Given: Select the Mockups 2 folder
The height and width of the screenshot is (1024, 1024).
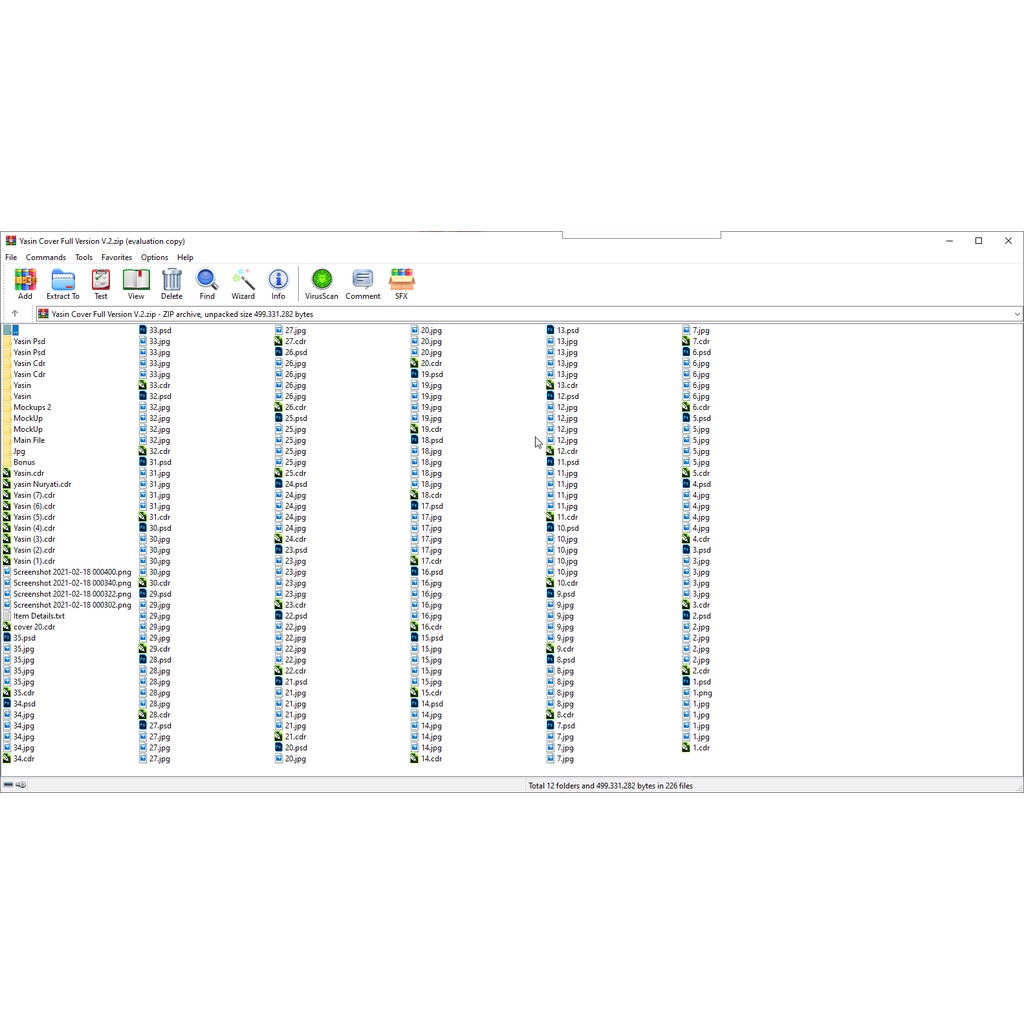Looking at the screenshot, I should 32,407.
